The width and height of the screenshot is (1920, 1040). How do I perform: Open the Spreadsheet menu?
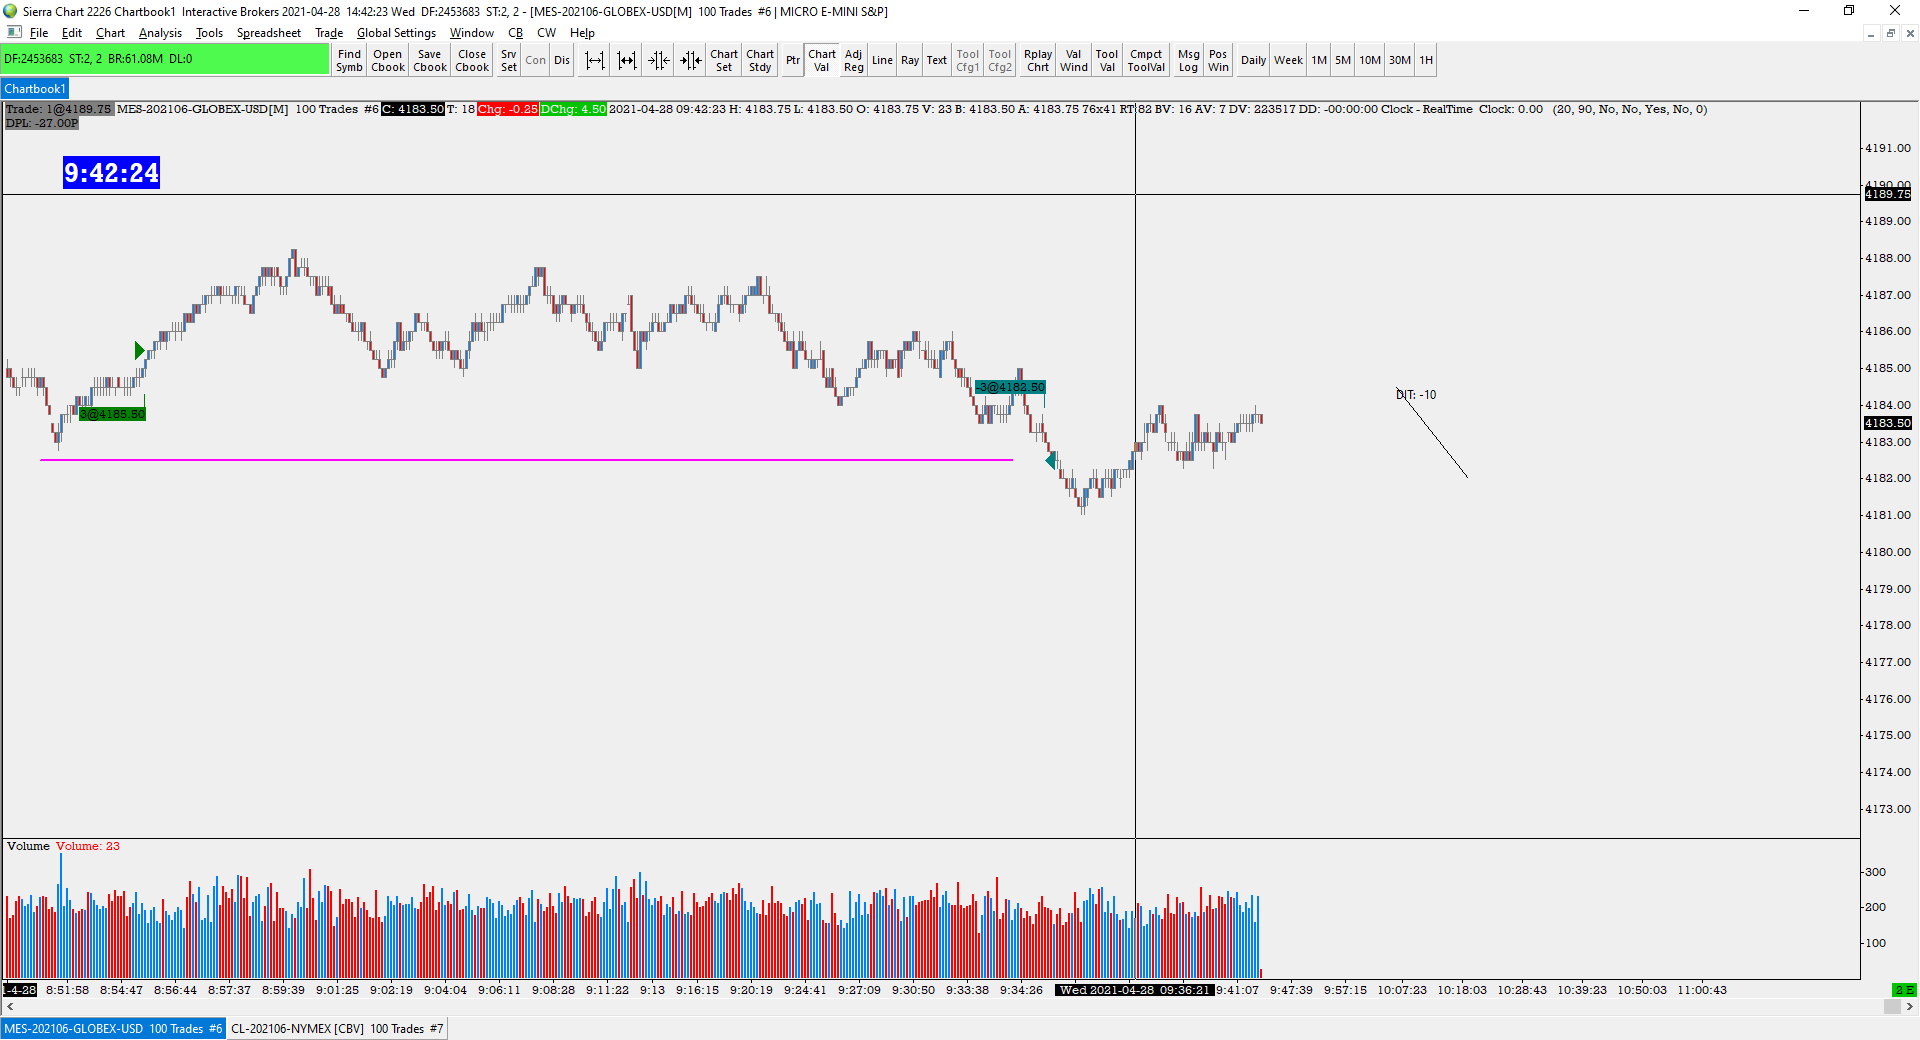(x=269, y=33)
